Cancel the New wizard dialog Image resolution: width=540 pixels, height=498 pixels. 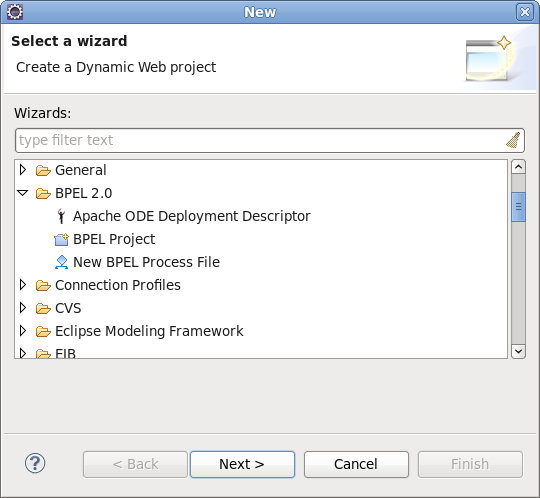point(356,464)
